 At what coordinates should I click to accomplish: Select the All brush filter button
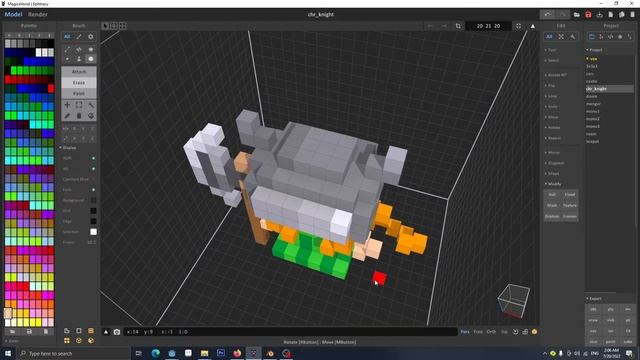tap(67, 37)
